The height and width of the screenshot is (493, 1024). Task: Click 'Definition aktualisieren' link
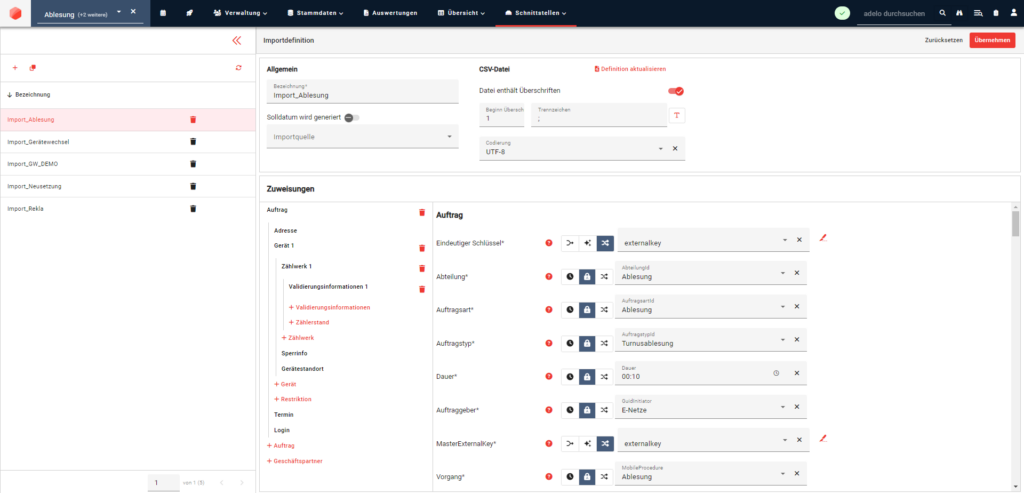(x=630, y=69)
